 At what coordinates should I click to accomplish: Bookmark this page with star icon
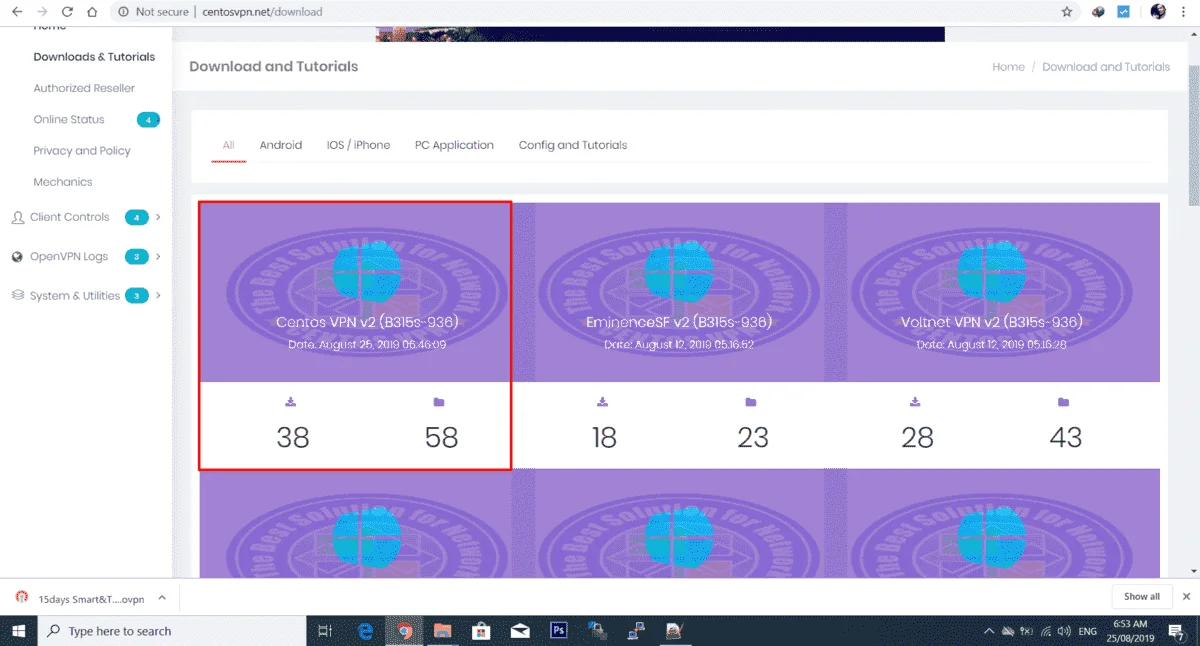coord(1067,12)
